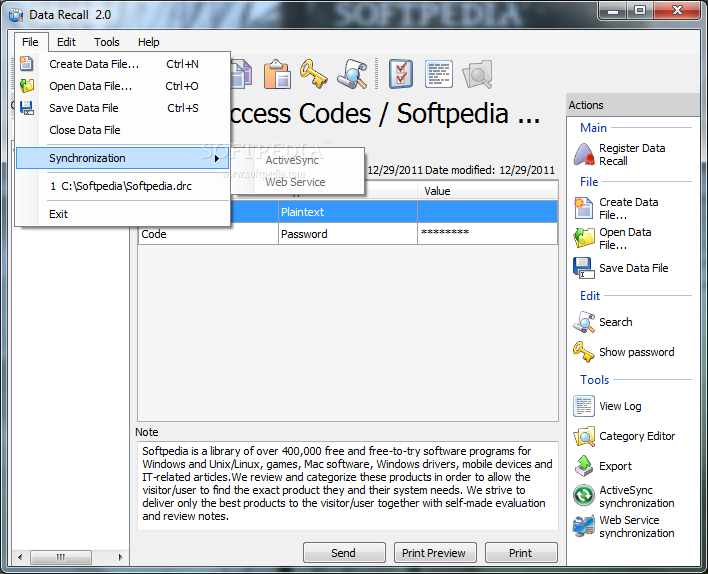Open the Edit menu

coord(66,42)
